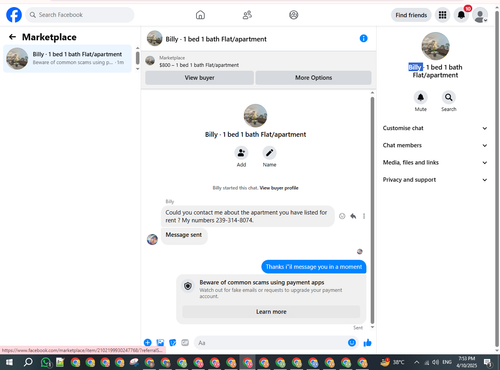Expand Privacy and support section

(x=435, y=180)
